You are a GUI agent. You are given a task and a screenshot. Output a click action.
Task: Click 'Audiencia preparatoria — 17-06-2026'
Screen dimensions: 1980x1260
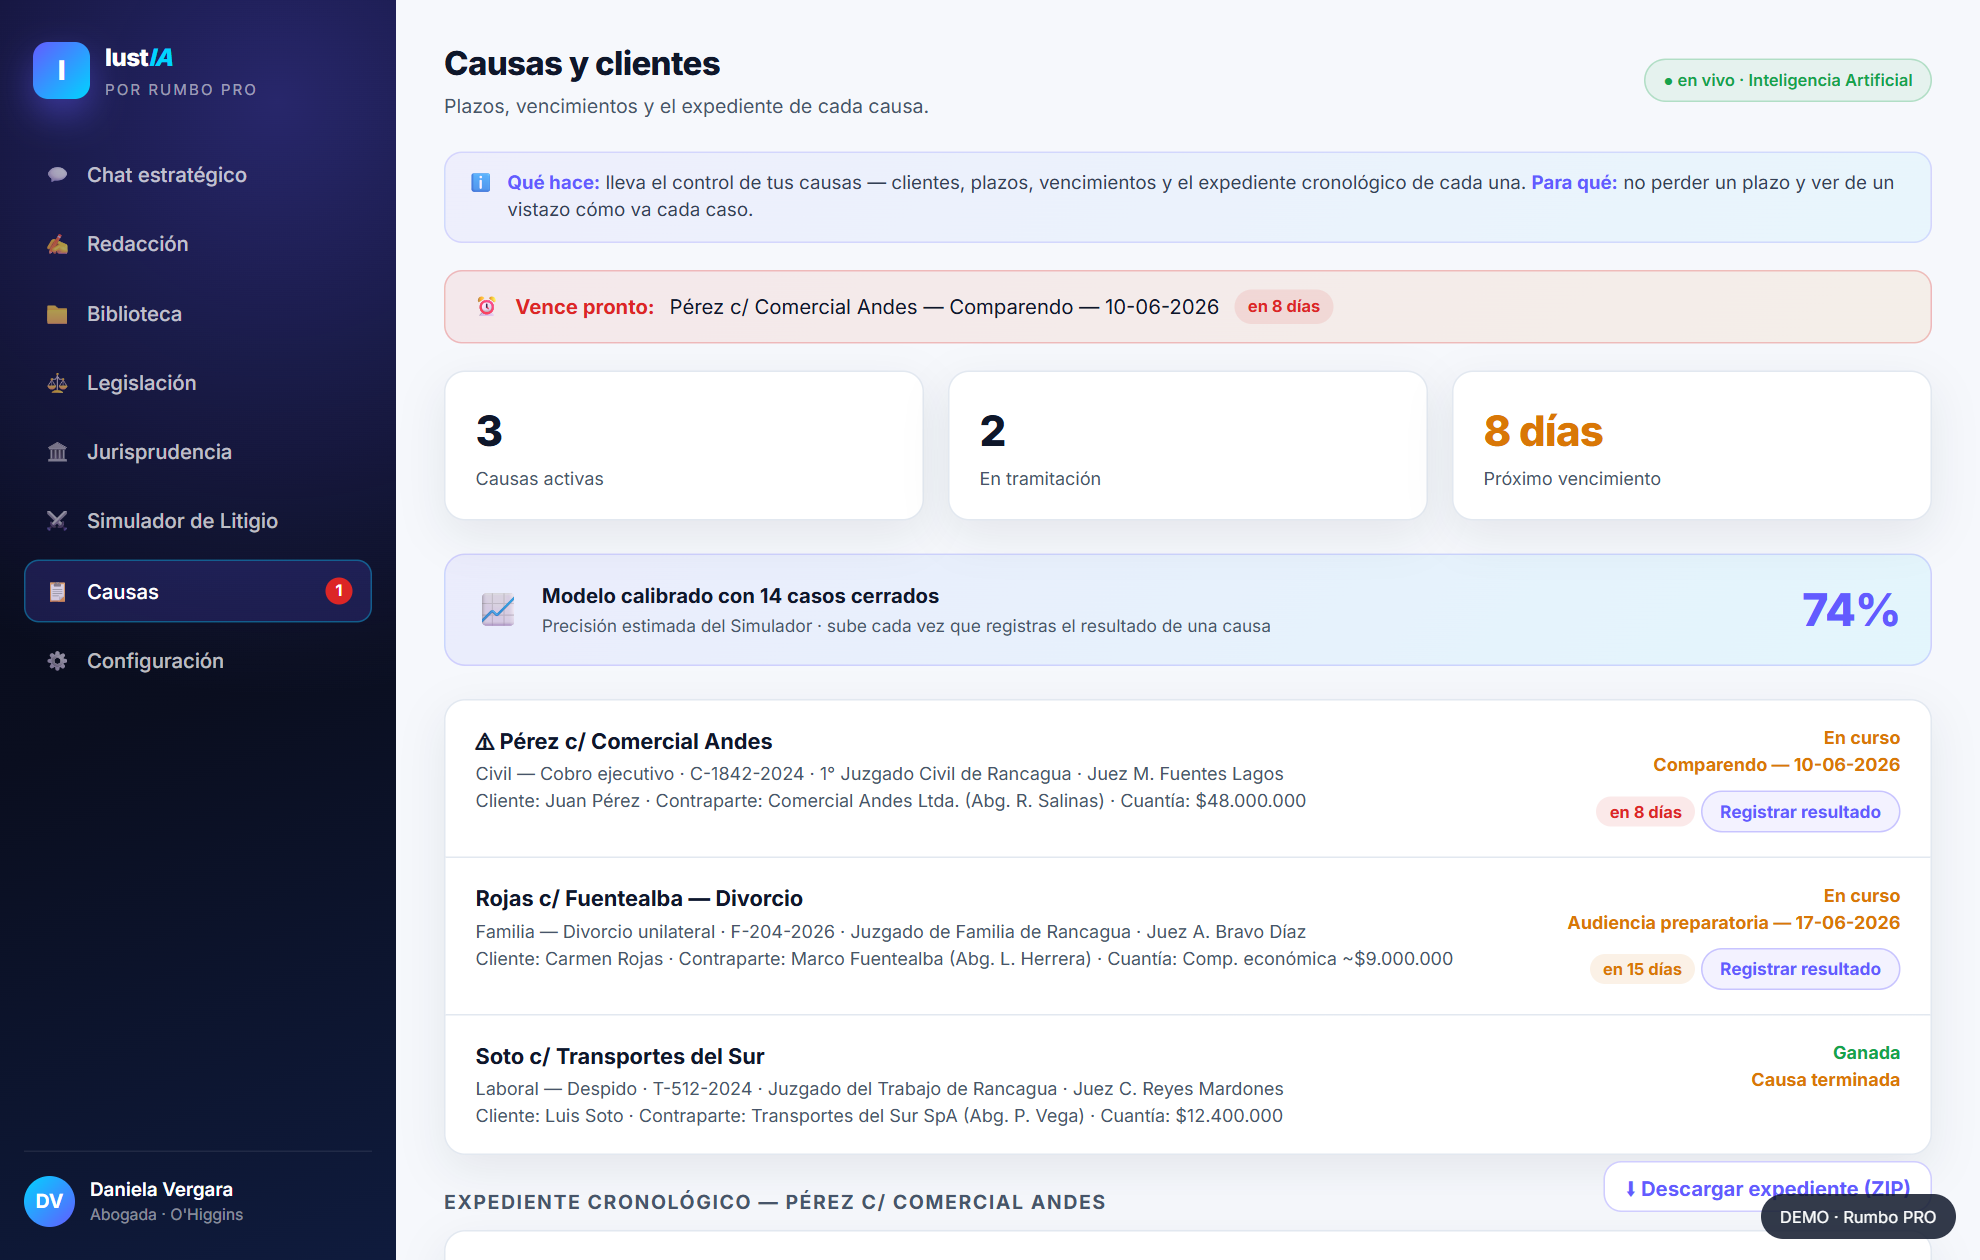(1733, 923)
